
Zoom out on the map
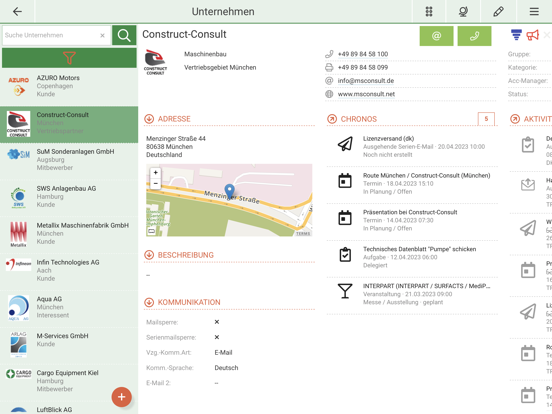(156, 183)
